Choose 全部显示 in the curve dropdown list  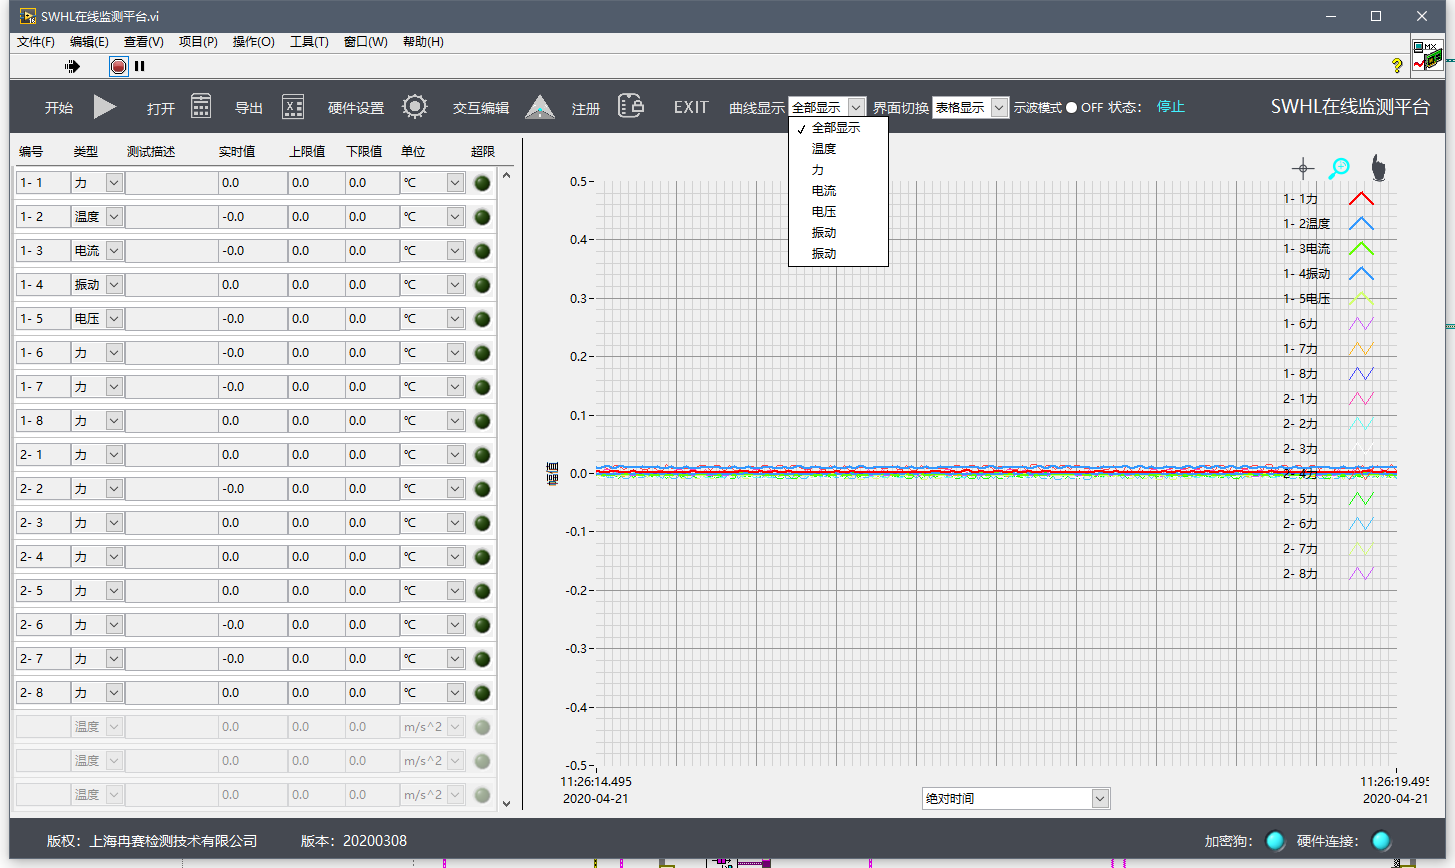pos(838,128)
